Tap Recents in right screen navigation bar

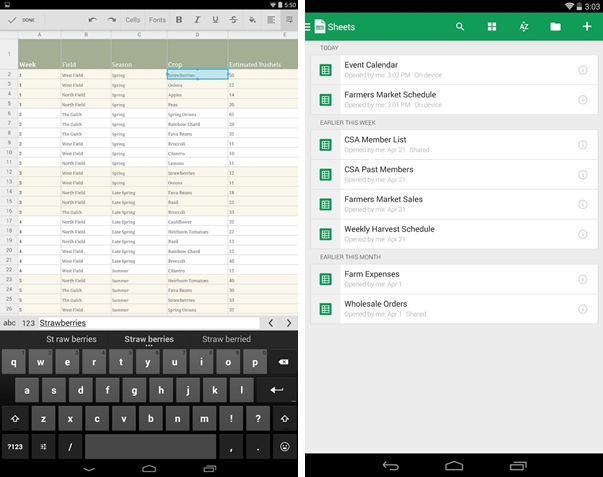pos(518,466)
